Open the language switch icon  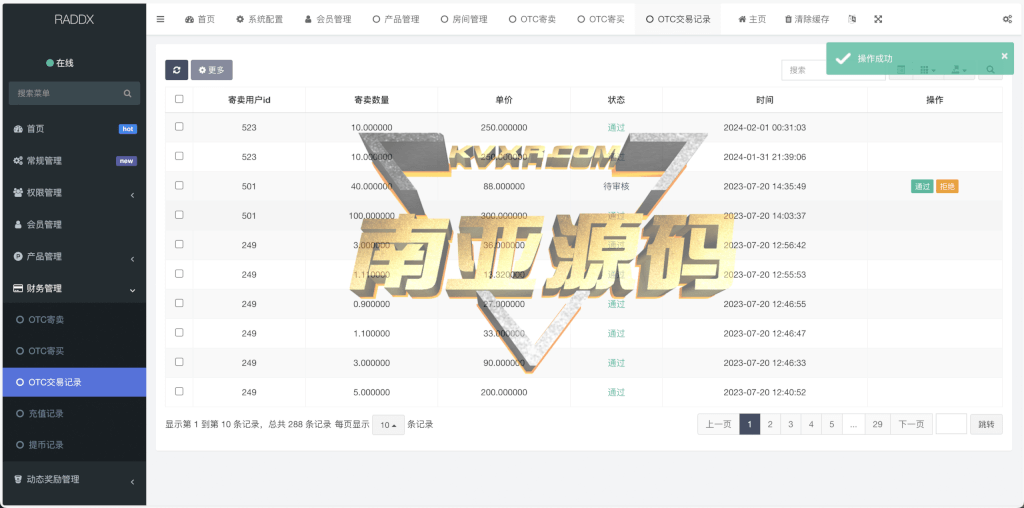(x=852, y=19)
